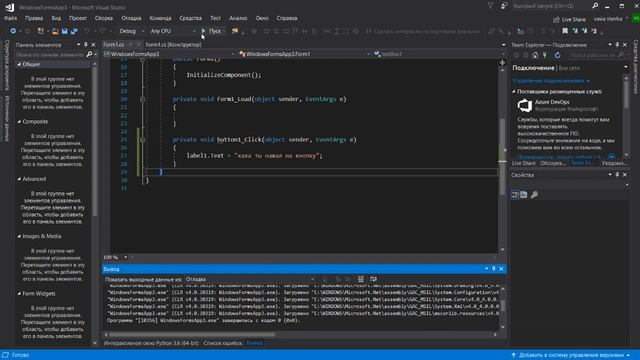Viewport: 640px width, 360px height.
Task: Open the WindowsFormsApp3 project scope dropdown
Action: [x=169, y=54]
